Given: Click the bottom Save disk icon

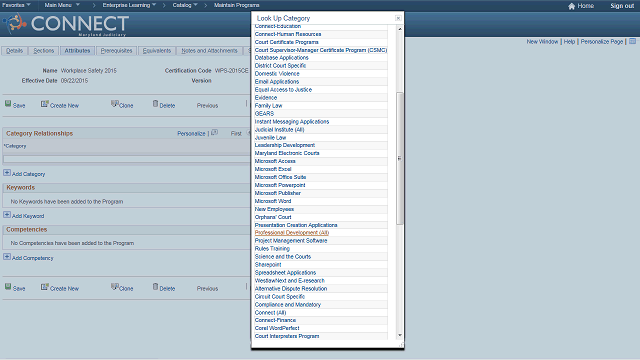Looking at the screenshot, I should (8, 287).
